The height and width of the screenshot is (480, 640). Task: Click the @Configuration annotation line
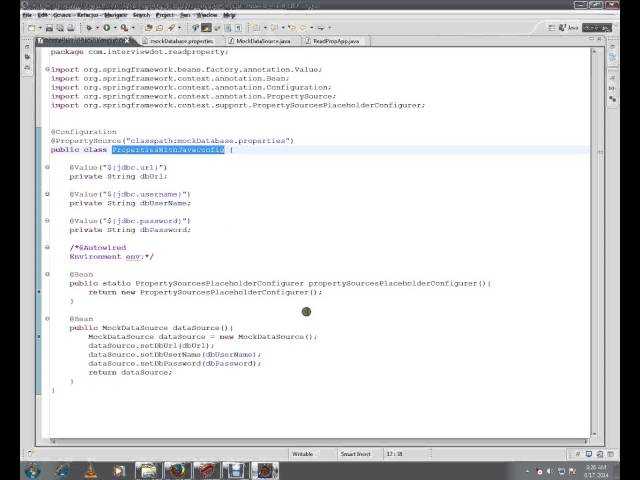pos(84,132)
